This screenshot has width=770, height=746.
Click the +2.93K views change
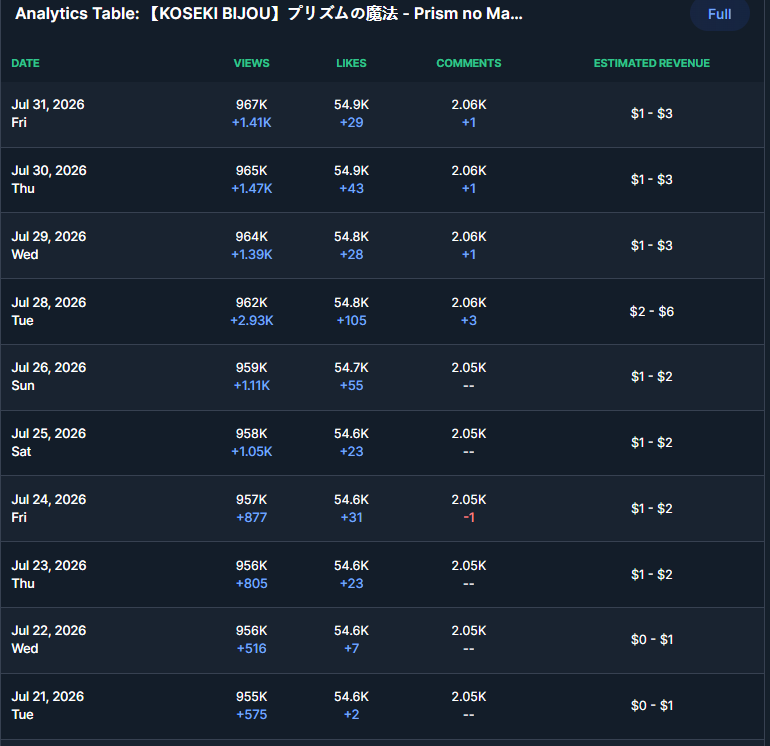pyautogui.click(x=251, y=321)
